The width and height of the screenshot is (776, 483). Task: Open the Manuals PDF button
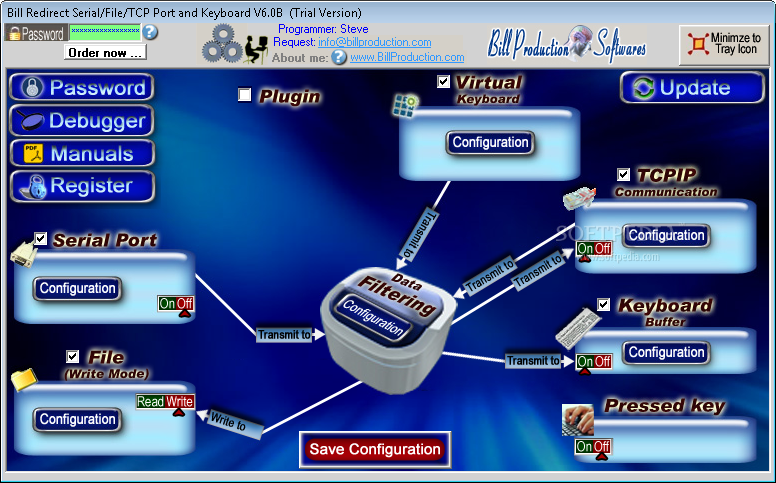82,153
